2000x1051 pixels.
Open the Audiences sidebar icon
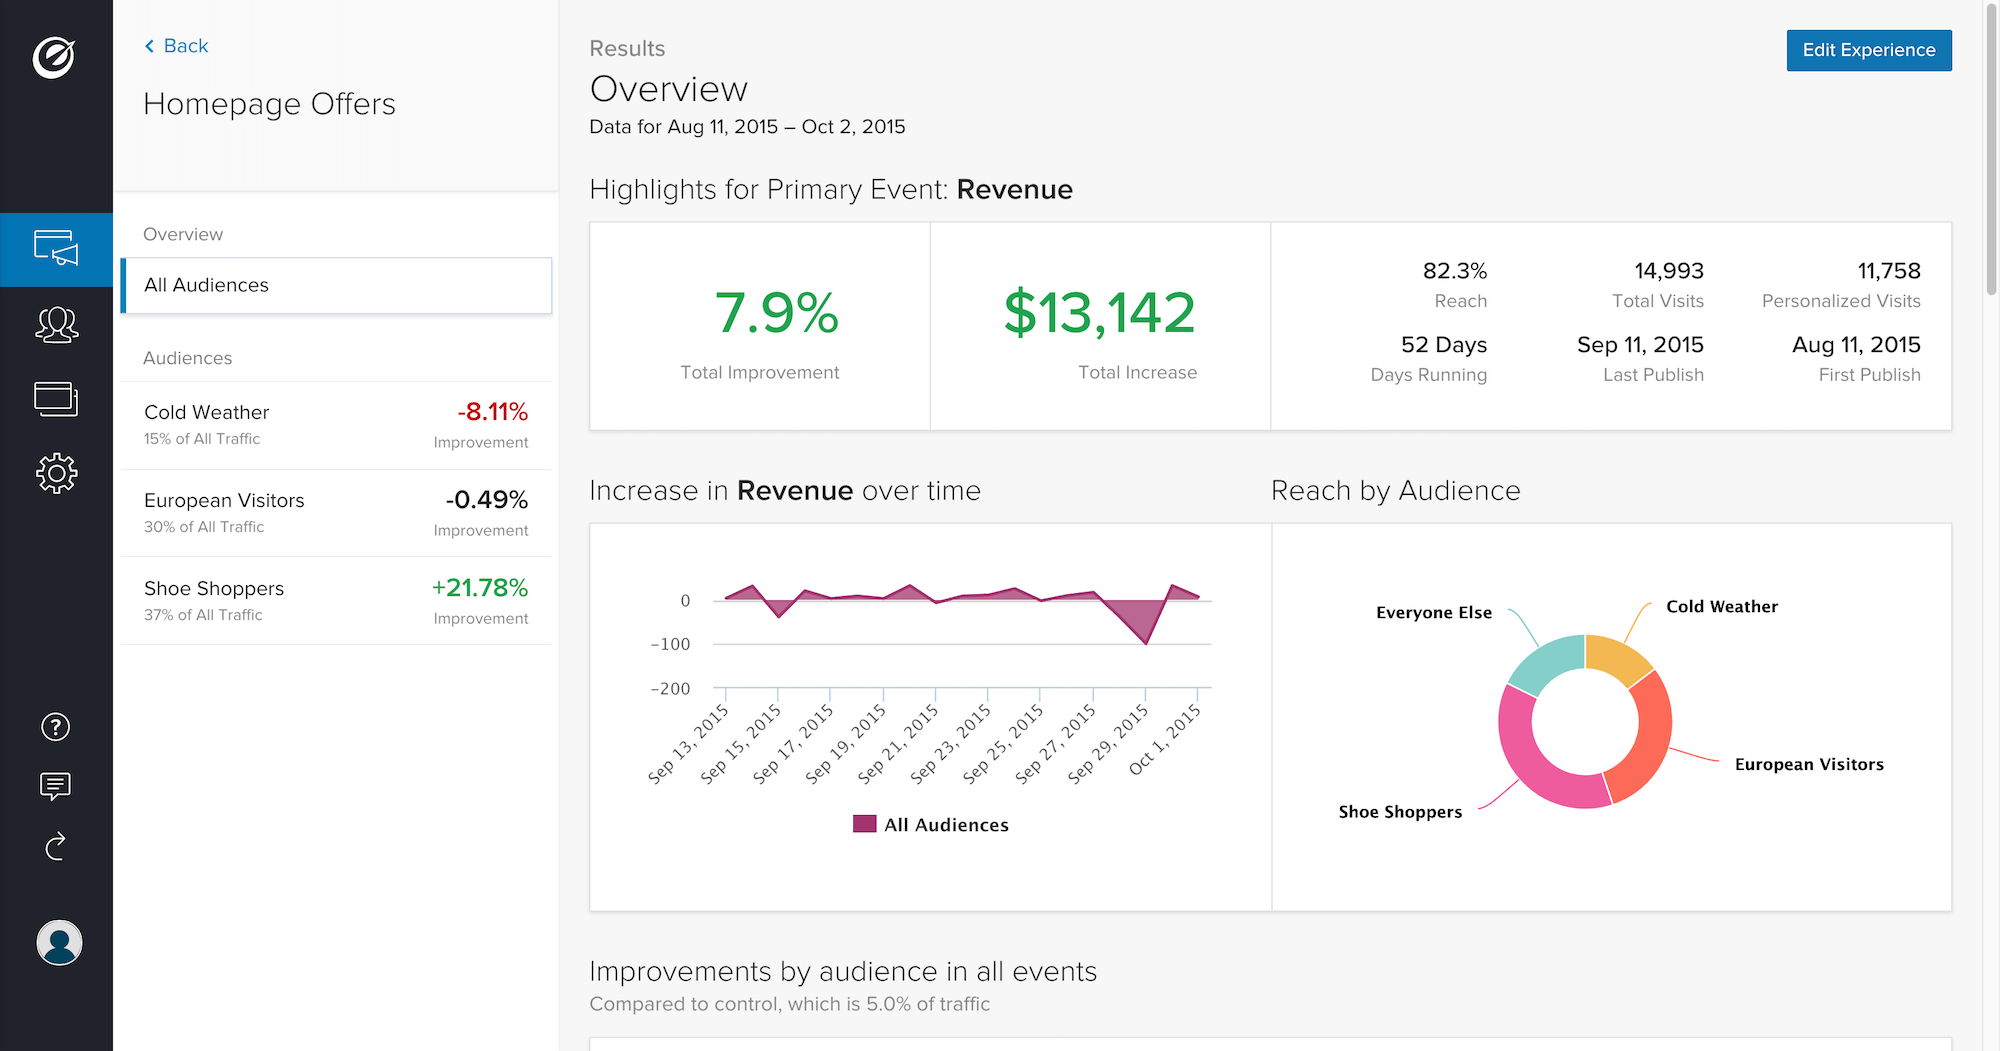56,324
